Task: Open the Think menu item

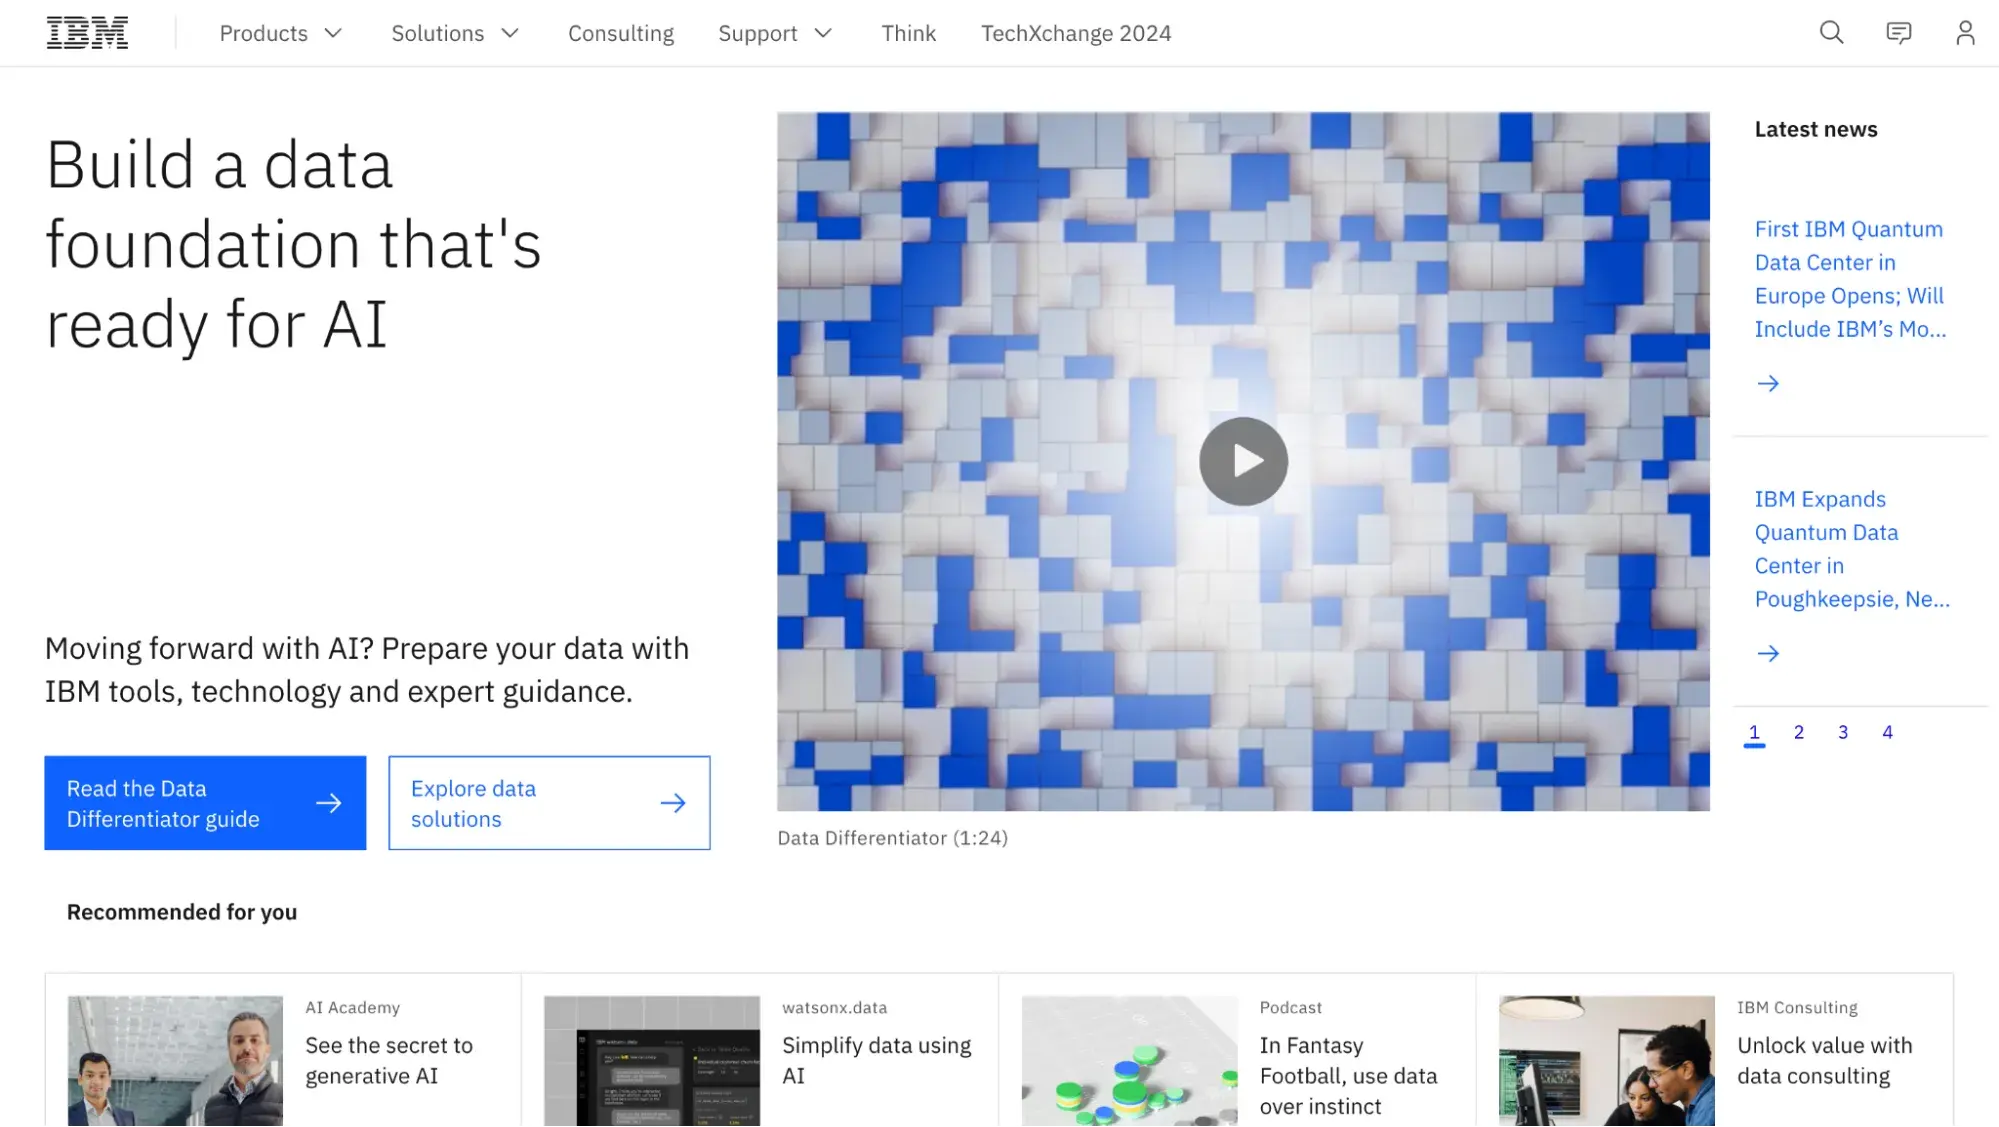Action: click(908, 32)
